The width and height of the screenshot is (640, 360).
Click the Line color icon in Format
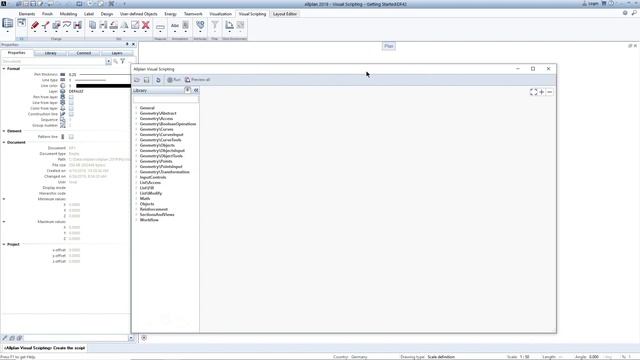pyautogui.click(x=62, y=86)
